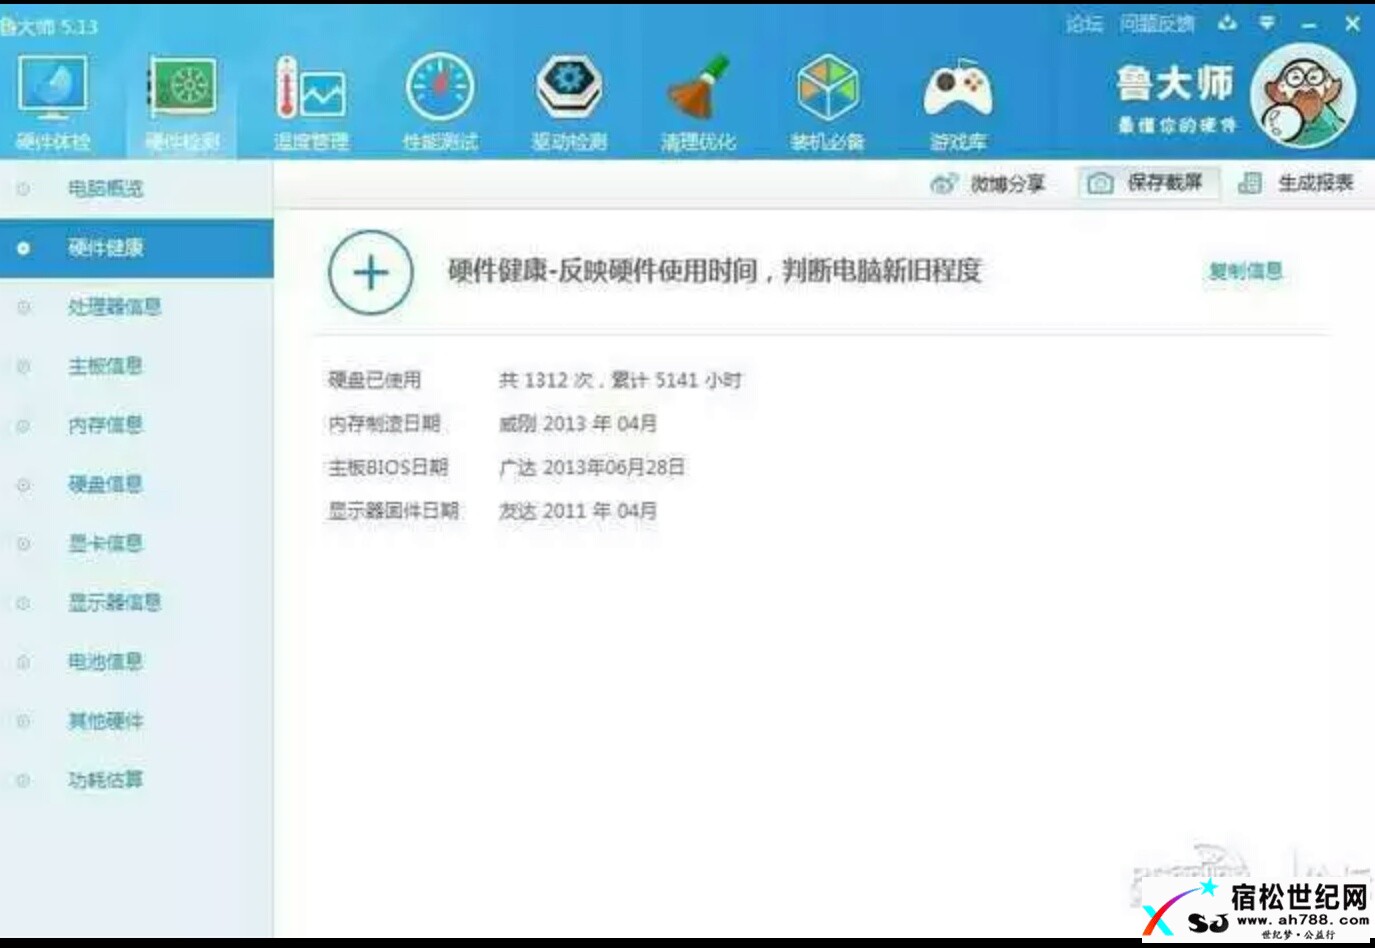Click the camera icon for 保存截屏
The image size is (1375, 948).
1100,183
